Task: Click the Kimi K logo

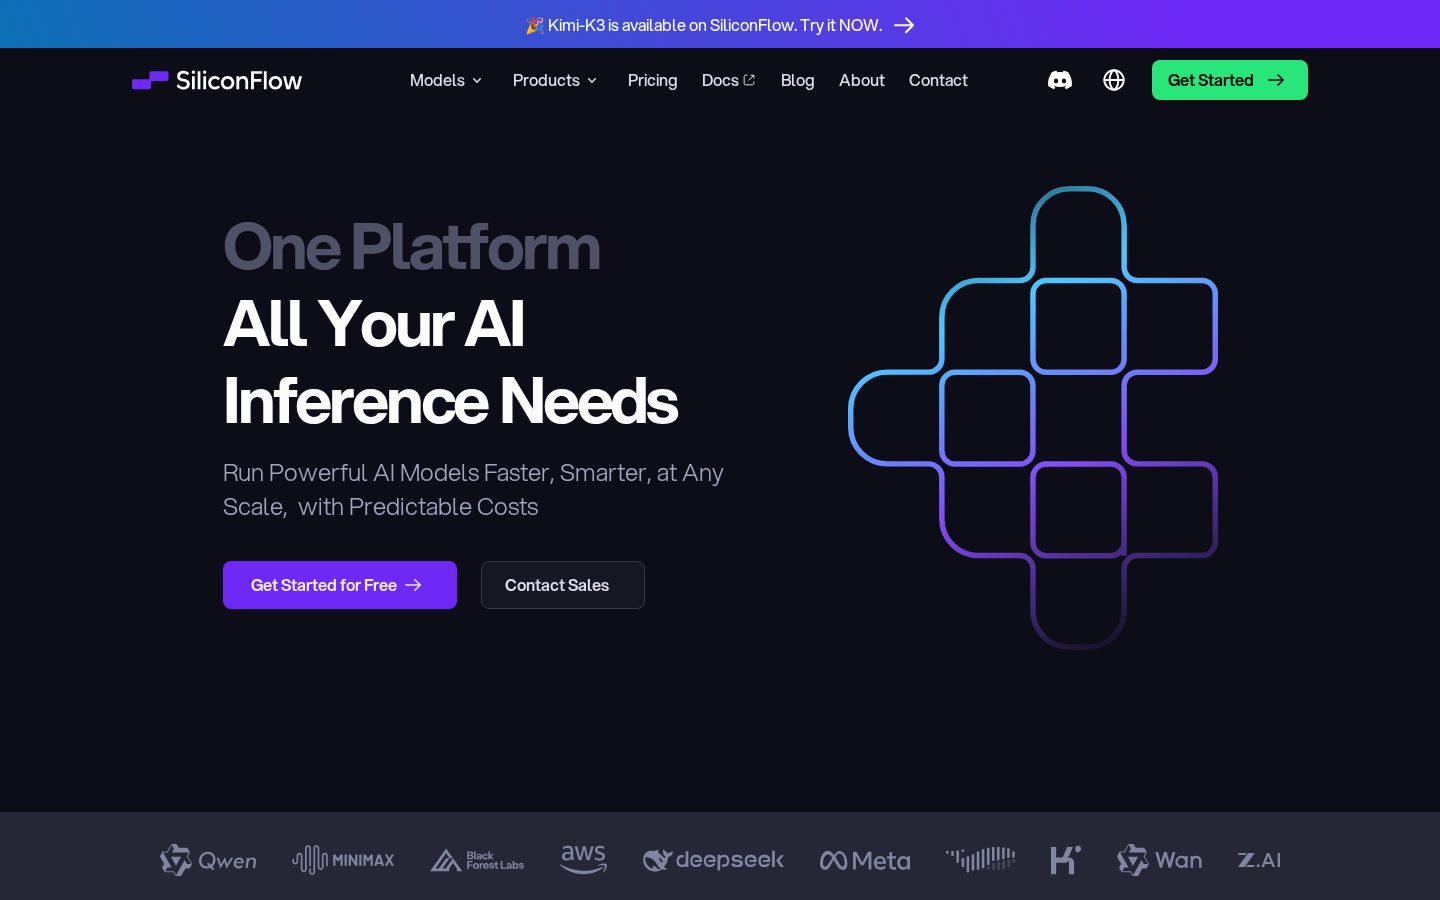Action: (x=1065, y=860)
